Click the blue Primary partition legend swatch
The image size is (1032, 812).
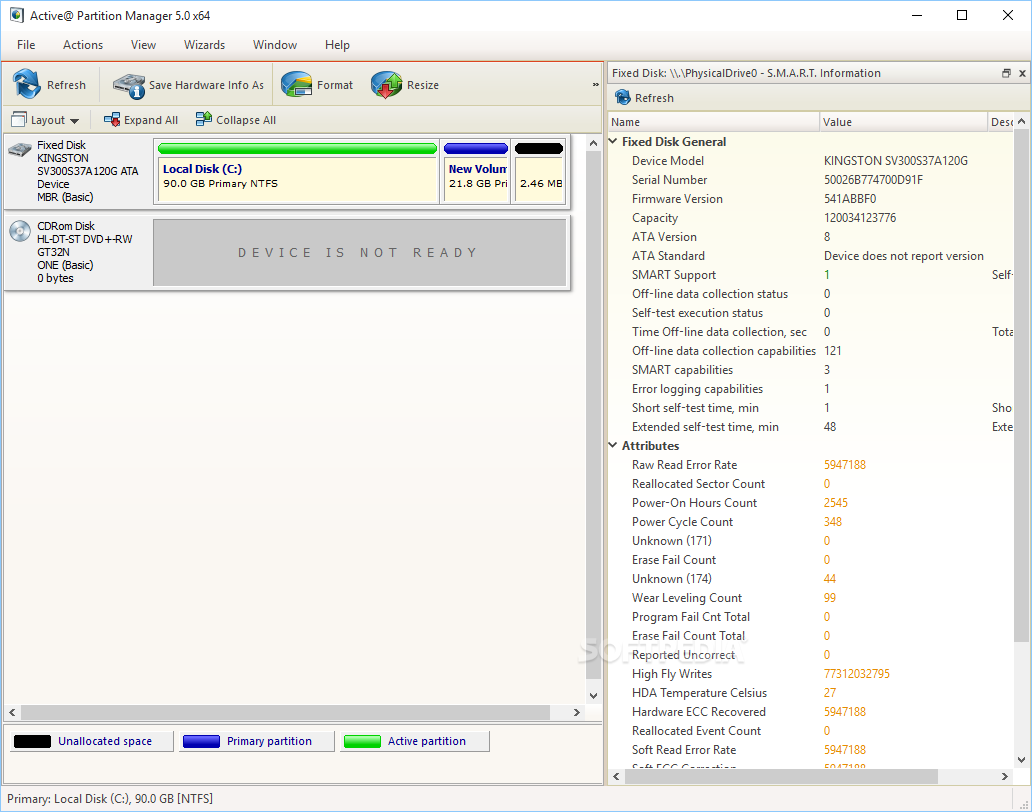(201, 742)
